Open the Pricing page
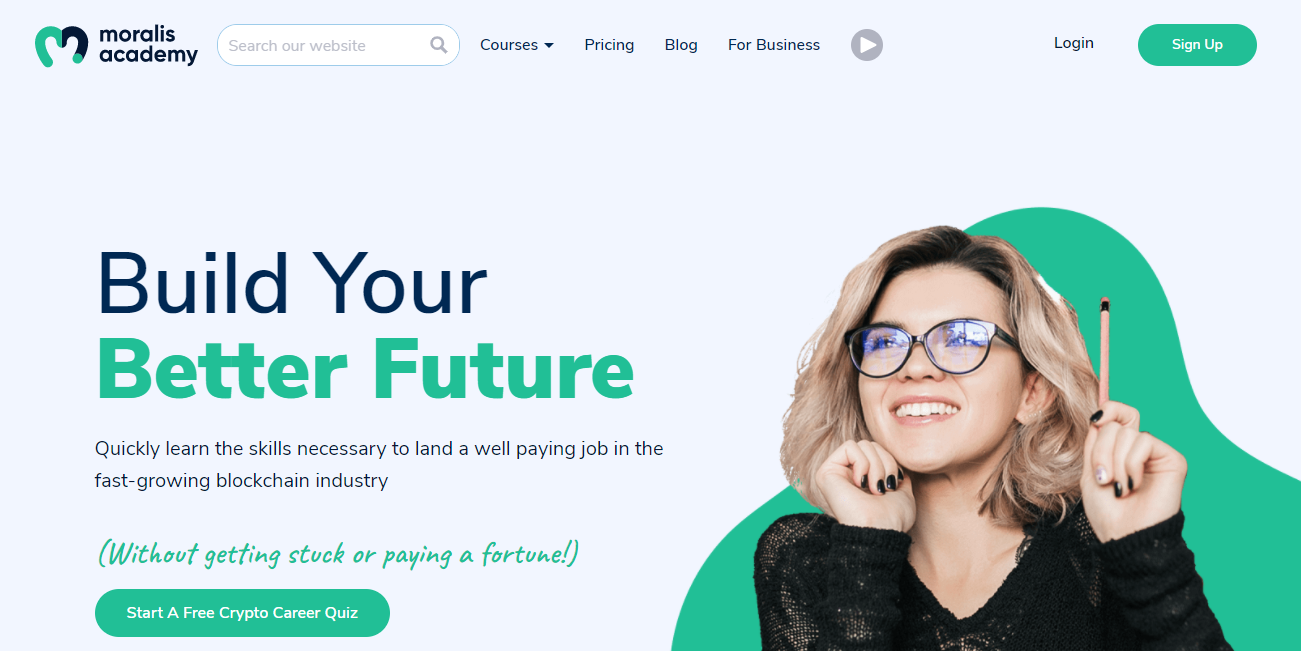Screen dimensions: 1301x651 click(x=609, y=45)
